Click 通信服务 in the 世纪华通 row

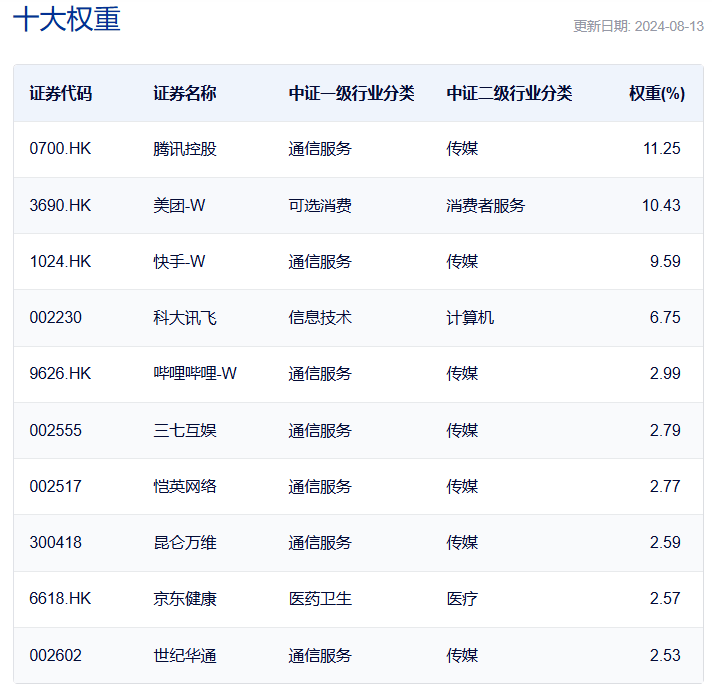320,656
